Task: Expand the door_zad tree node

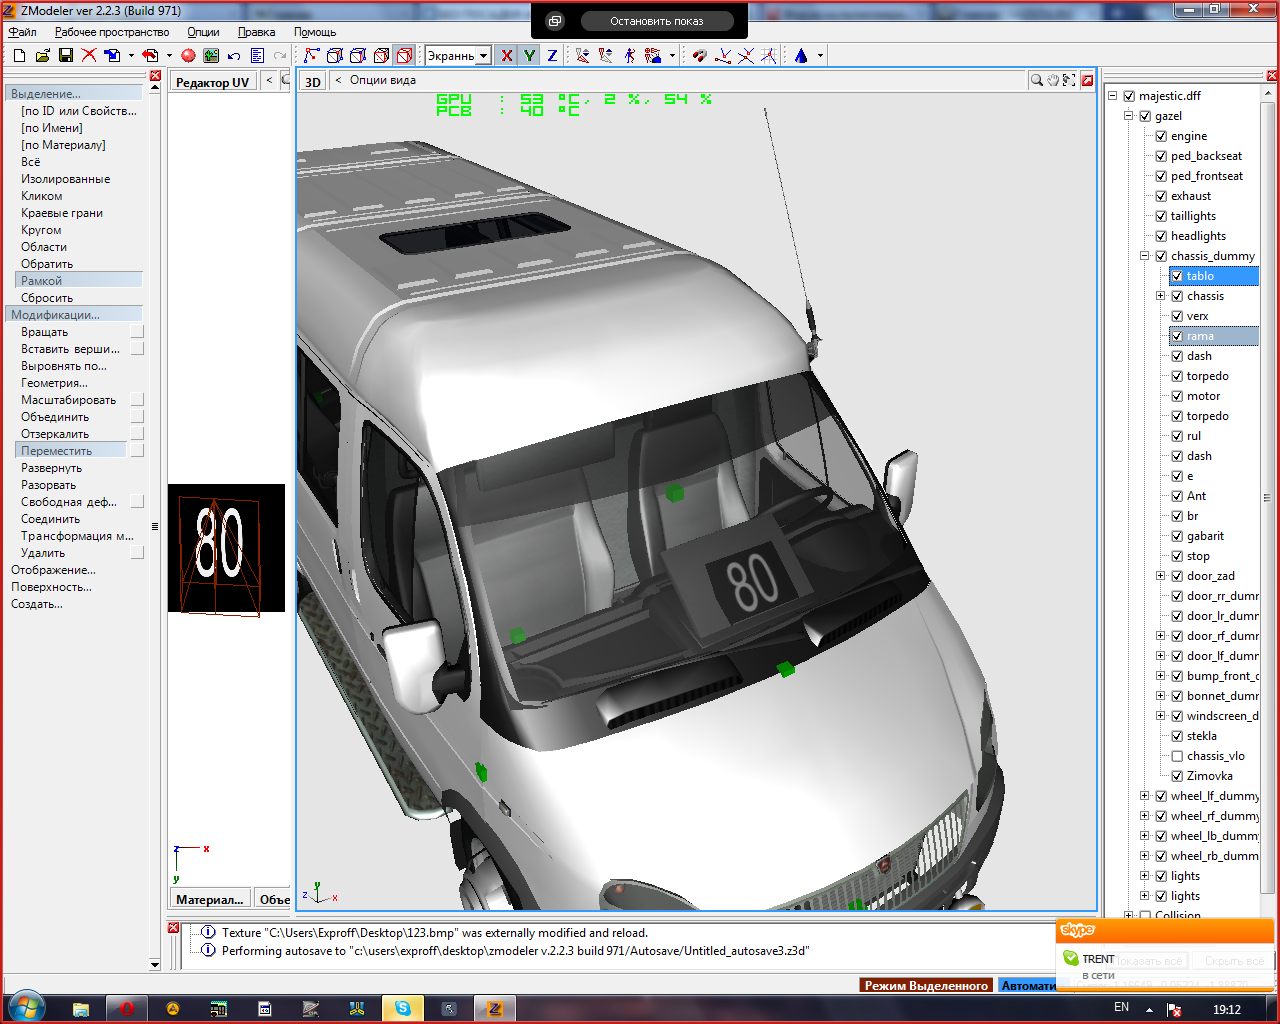Action: pos(1161,576)
